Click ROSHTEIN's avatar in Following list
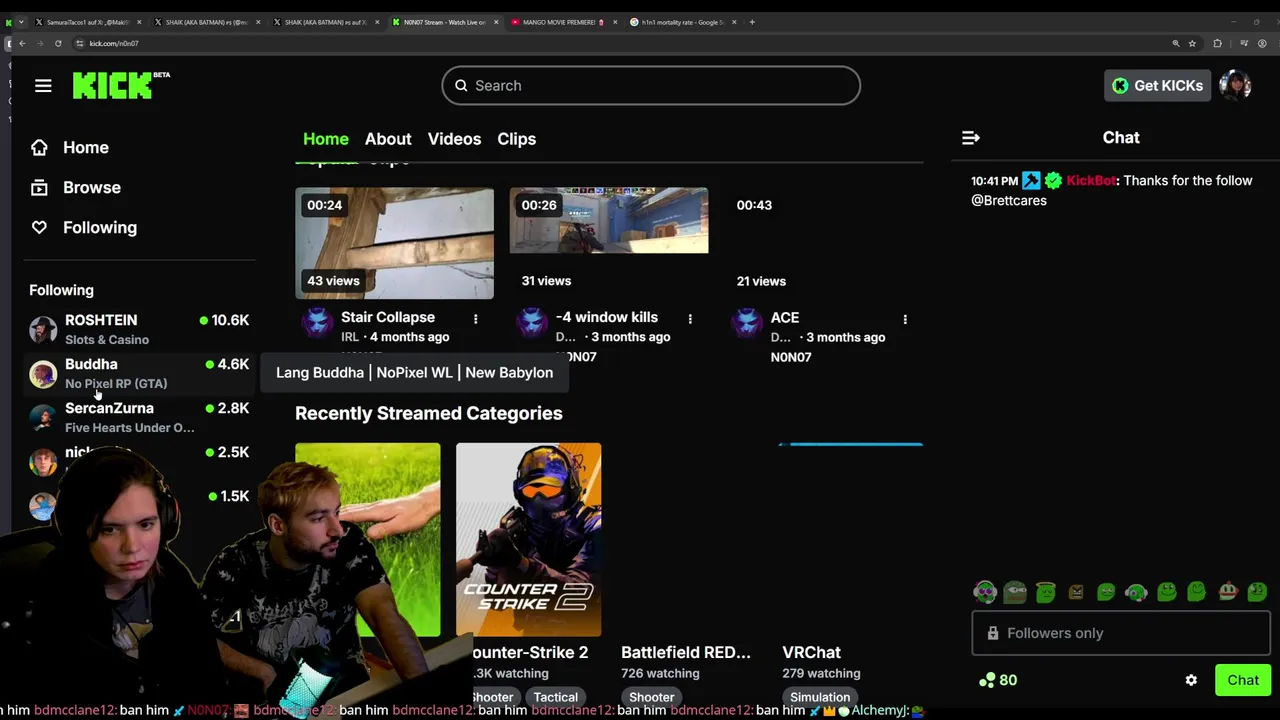The width and height of the screenshot is (1280, 720). pos(43,330)
